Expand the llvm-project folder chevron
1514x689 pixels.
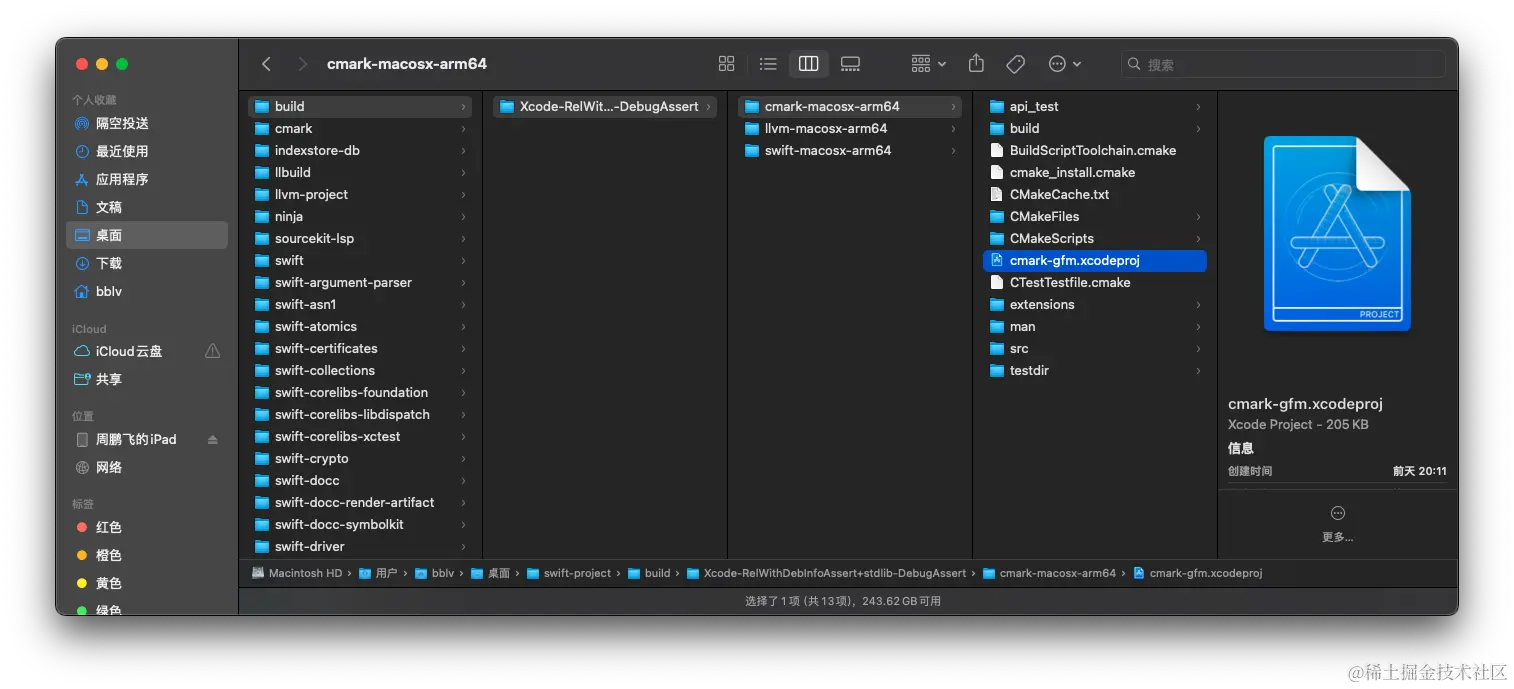(x=463, y=194)
